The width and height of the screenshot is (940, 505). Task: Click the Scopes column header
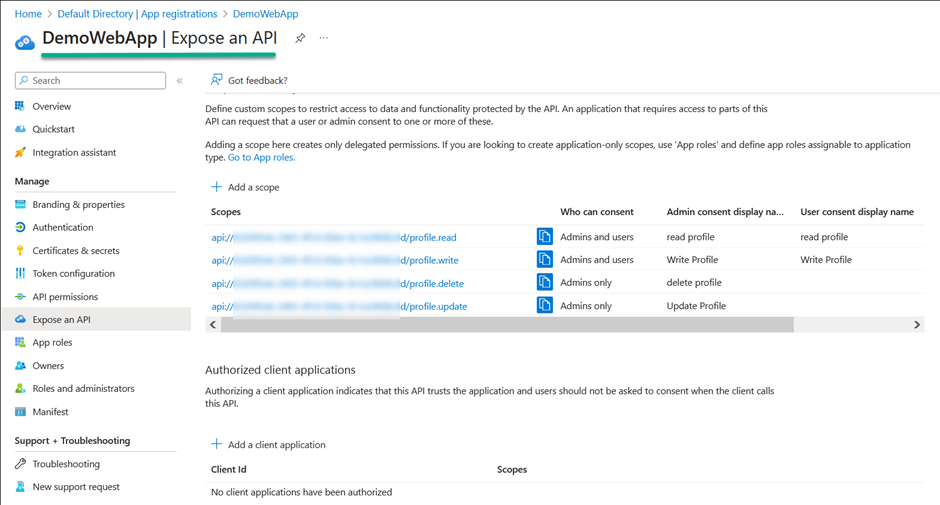pyautogui.click(x=225, y=212)
